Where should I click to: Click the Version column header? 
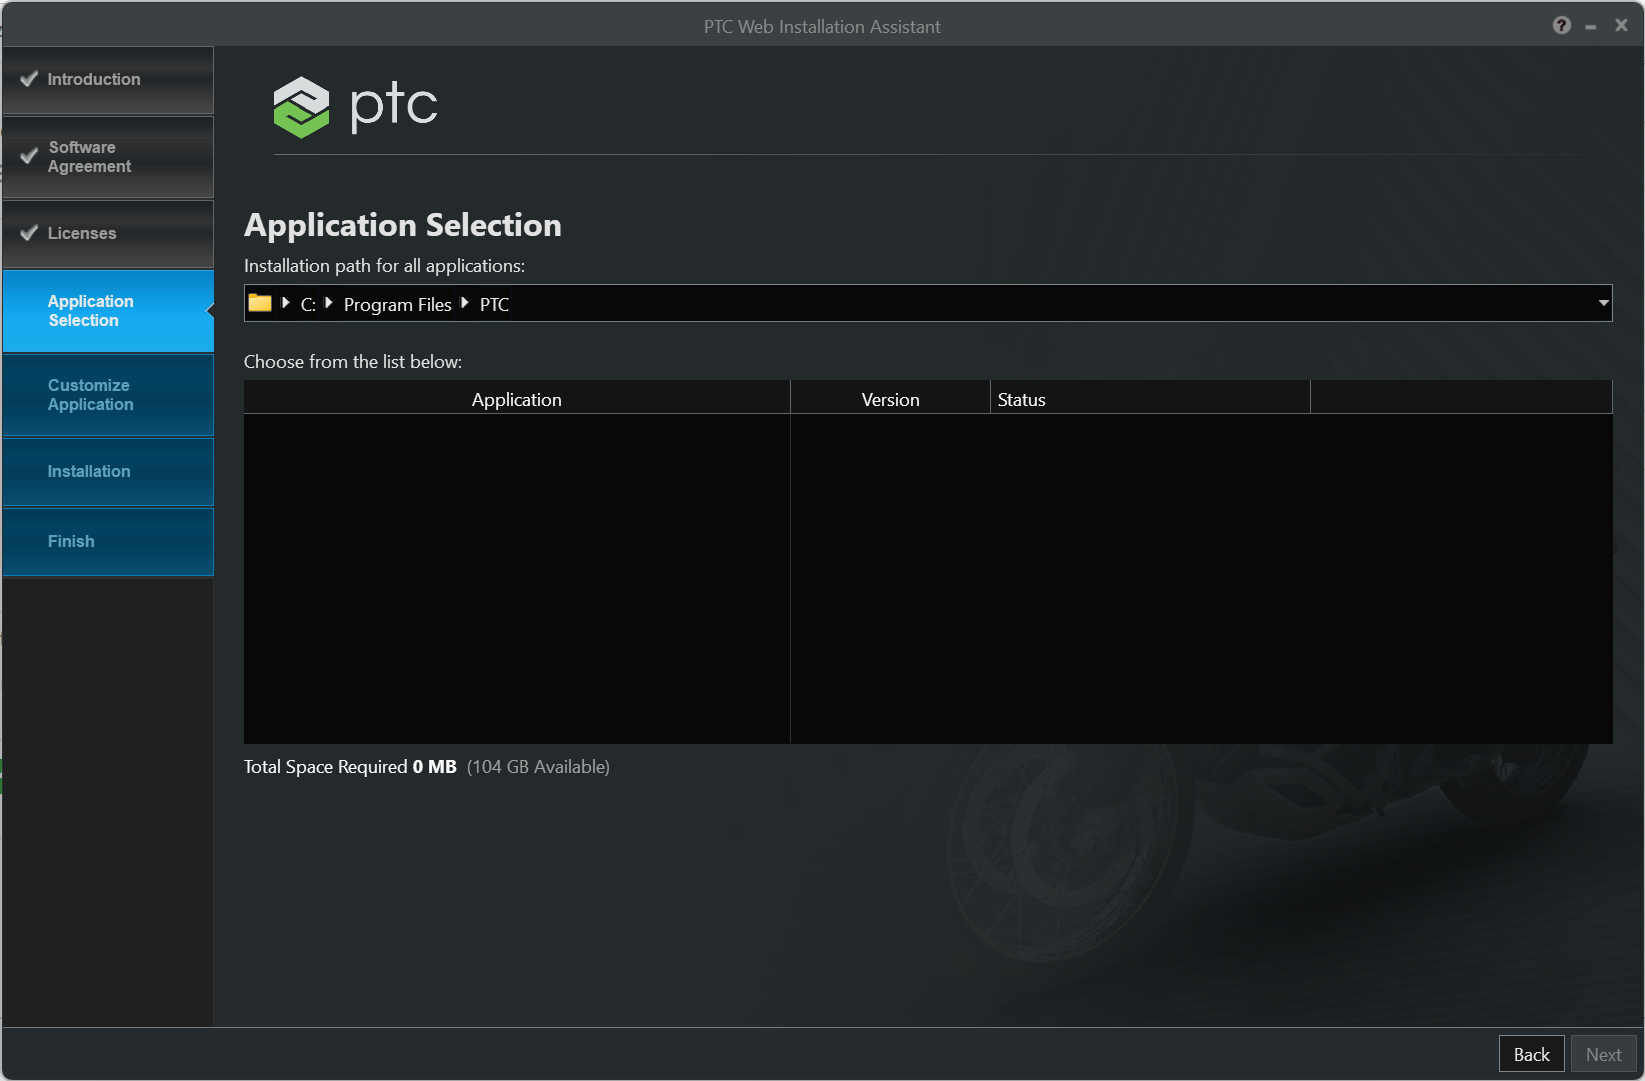[890, 398]
